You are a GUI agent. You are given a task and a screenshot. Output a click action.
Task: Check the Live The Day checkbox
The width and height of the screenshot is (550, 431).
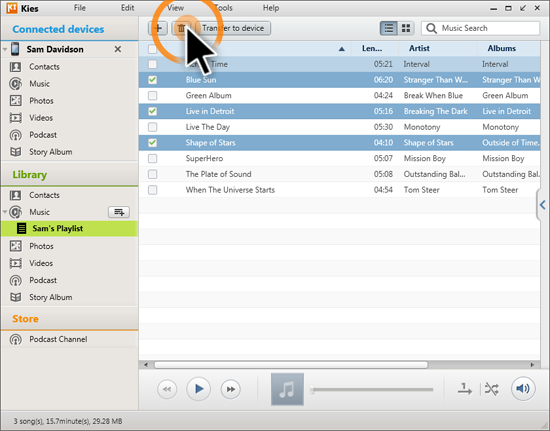[152, 127]
